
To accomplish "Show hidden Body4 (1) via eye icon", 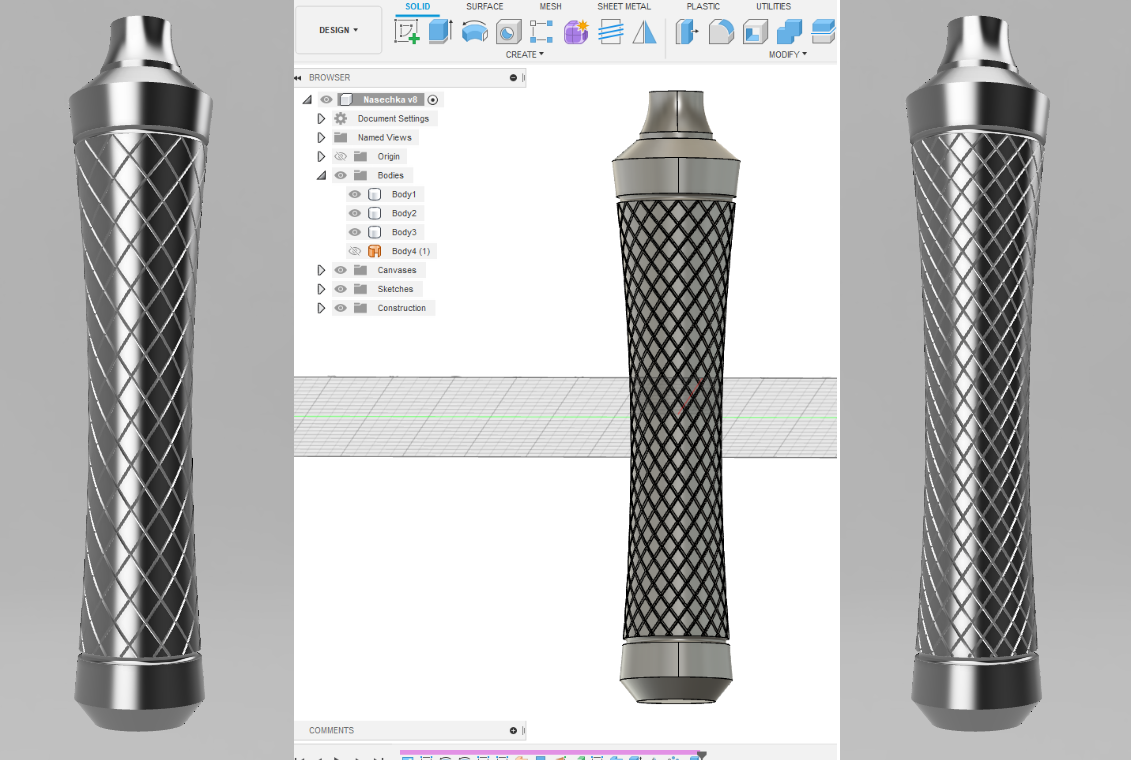I will click(x=354, y=251).
